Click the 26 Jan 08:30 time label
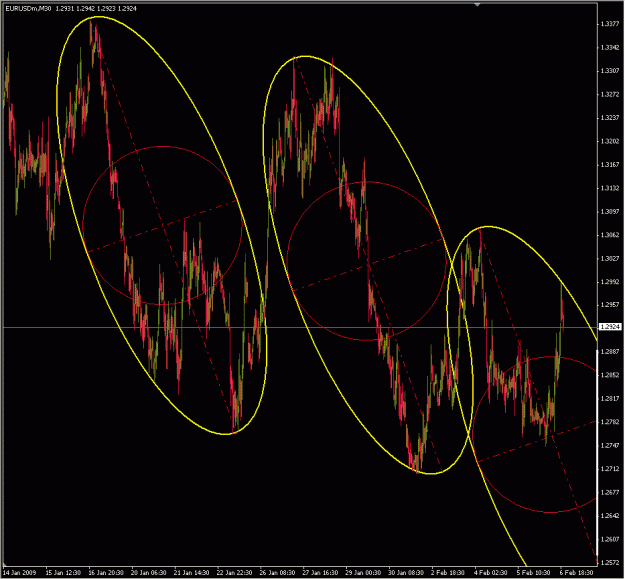 click(x=277, y=573)
